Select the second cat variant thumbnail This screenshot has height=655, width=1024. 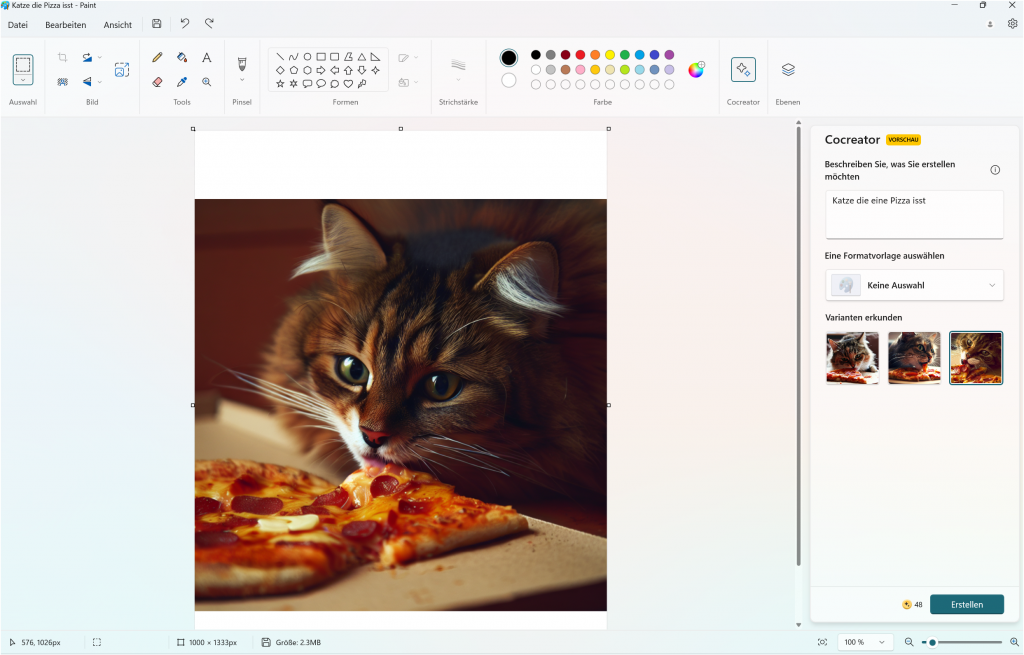(x=914, y=358)
